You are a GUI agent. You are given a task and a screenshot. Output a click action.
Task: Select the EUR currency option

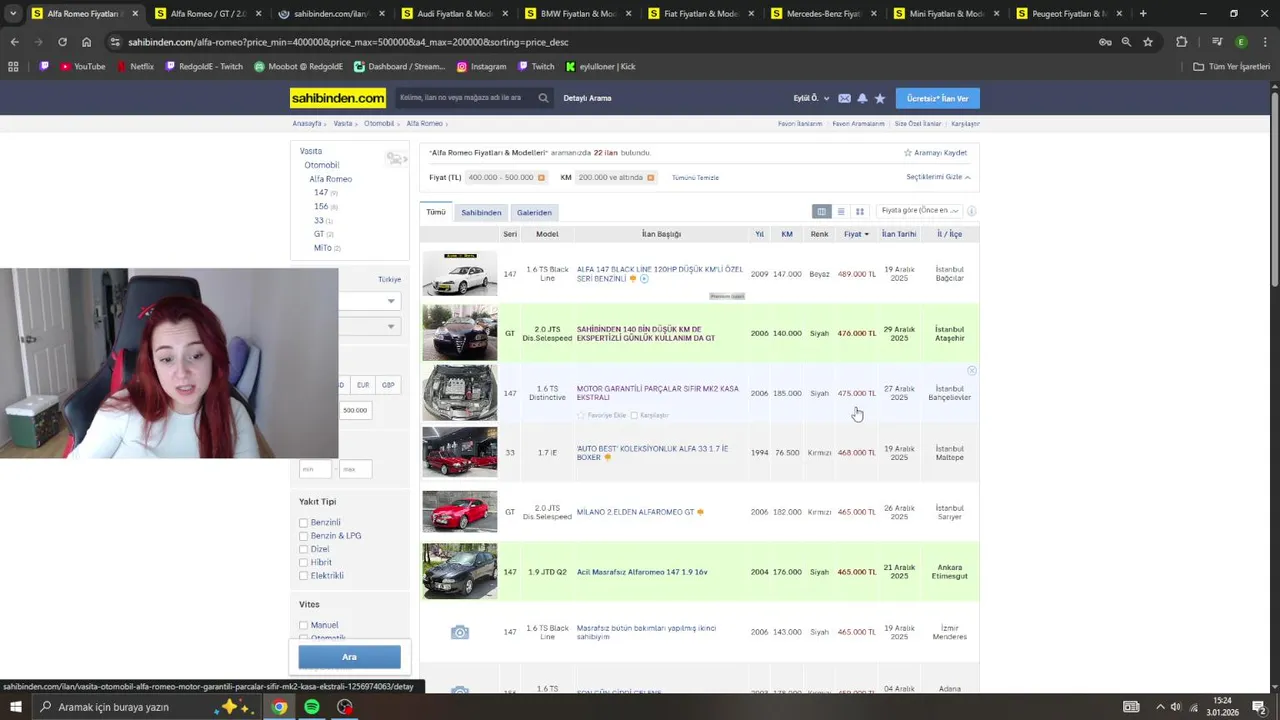(363, 385)
